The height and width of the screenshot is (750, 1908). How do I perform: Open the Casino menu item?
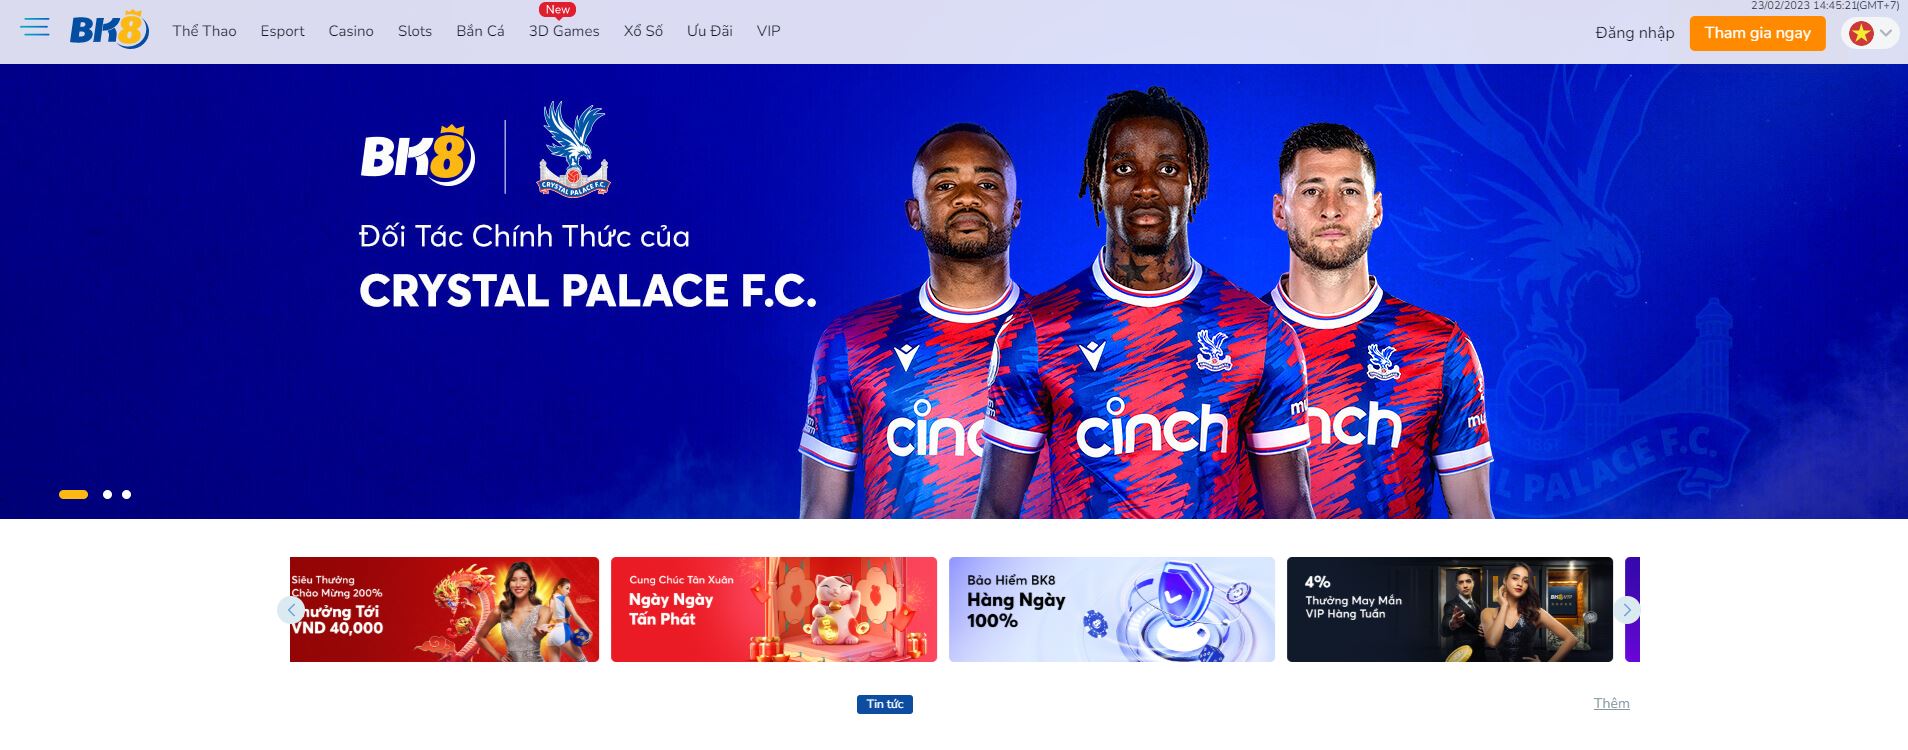coord(351,31)
